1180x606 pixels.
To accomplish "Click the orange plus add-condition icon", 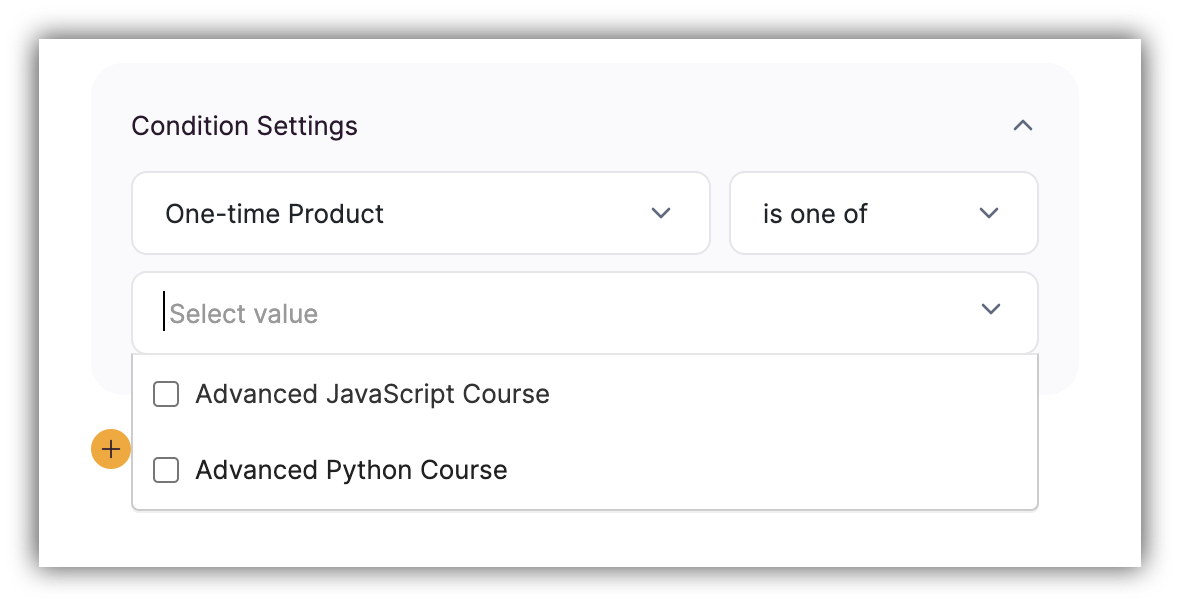I will (x=110, y=450).
